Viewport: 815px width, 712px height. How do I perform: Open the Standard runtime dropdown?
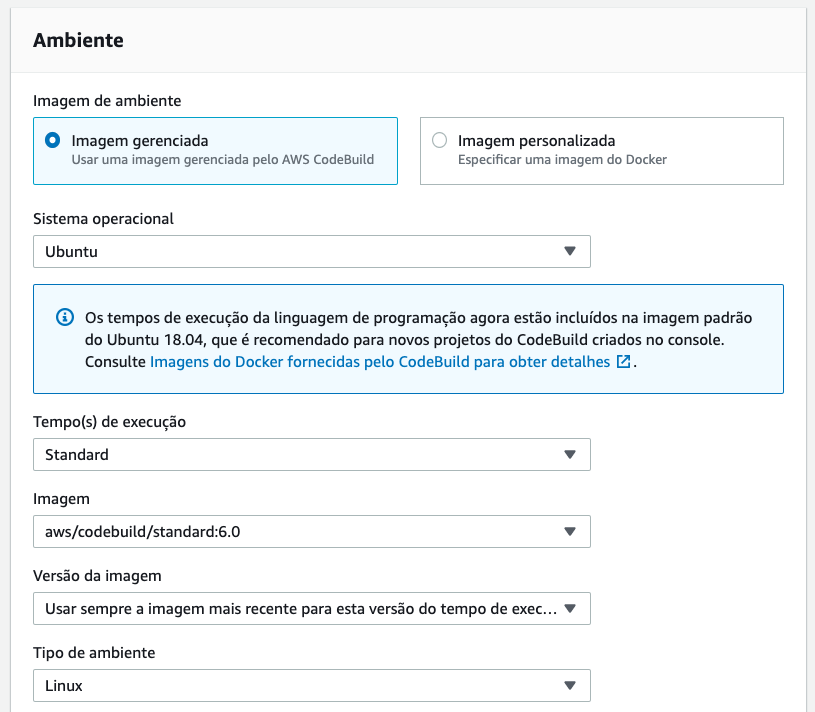pos(312,455)
